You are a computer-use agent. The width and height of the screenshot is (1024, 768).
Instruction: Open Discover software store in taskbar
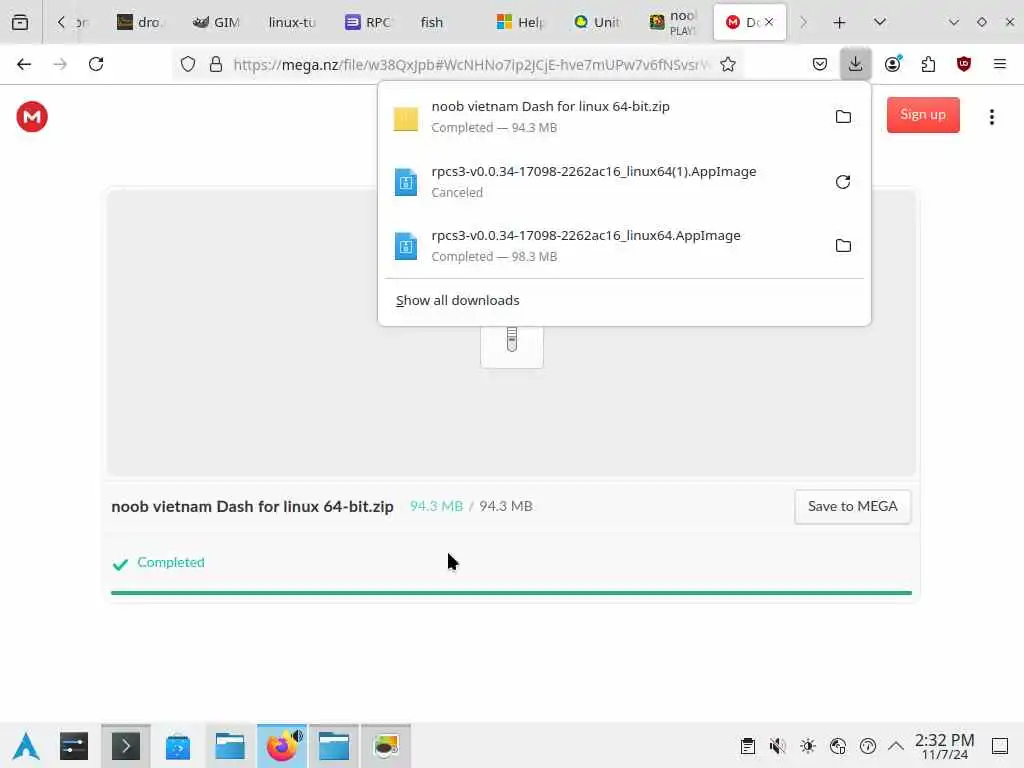tap(178, 746)
